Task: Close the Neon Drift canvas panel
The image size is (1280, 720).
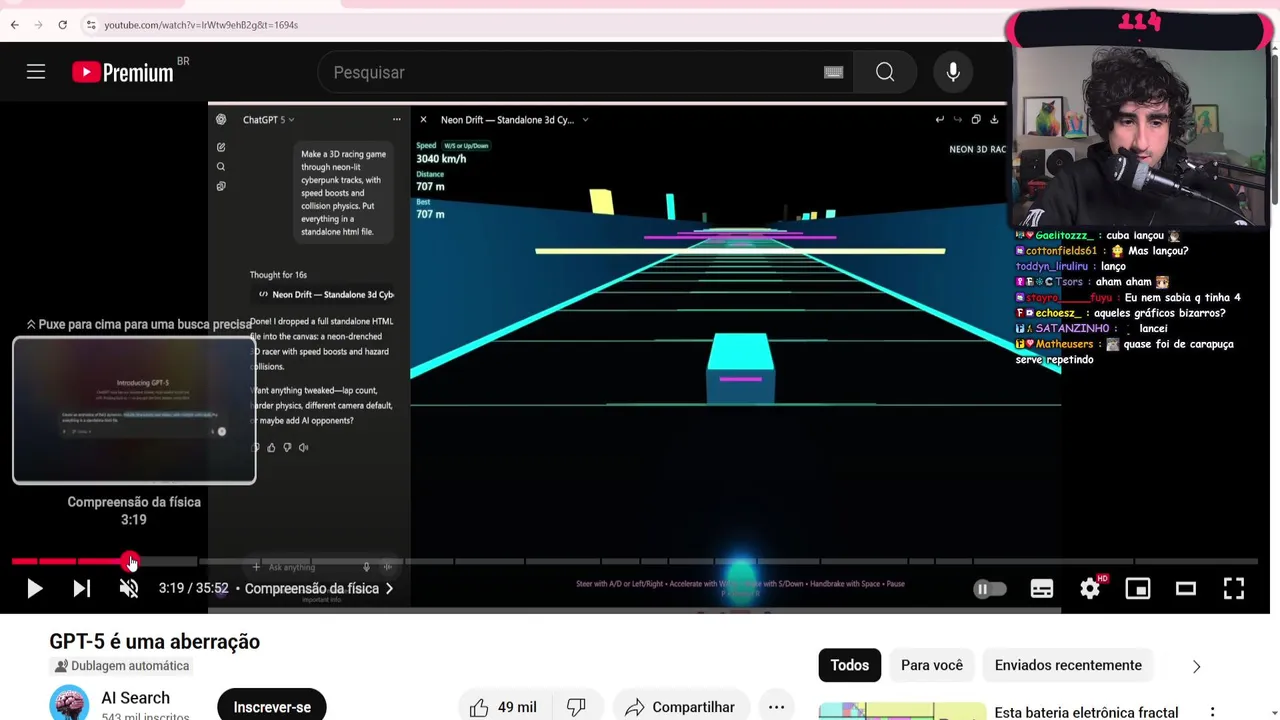Action: pyautogui.click(x=423, y=120)
